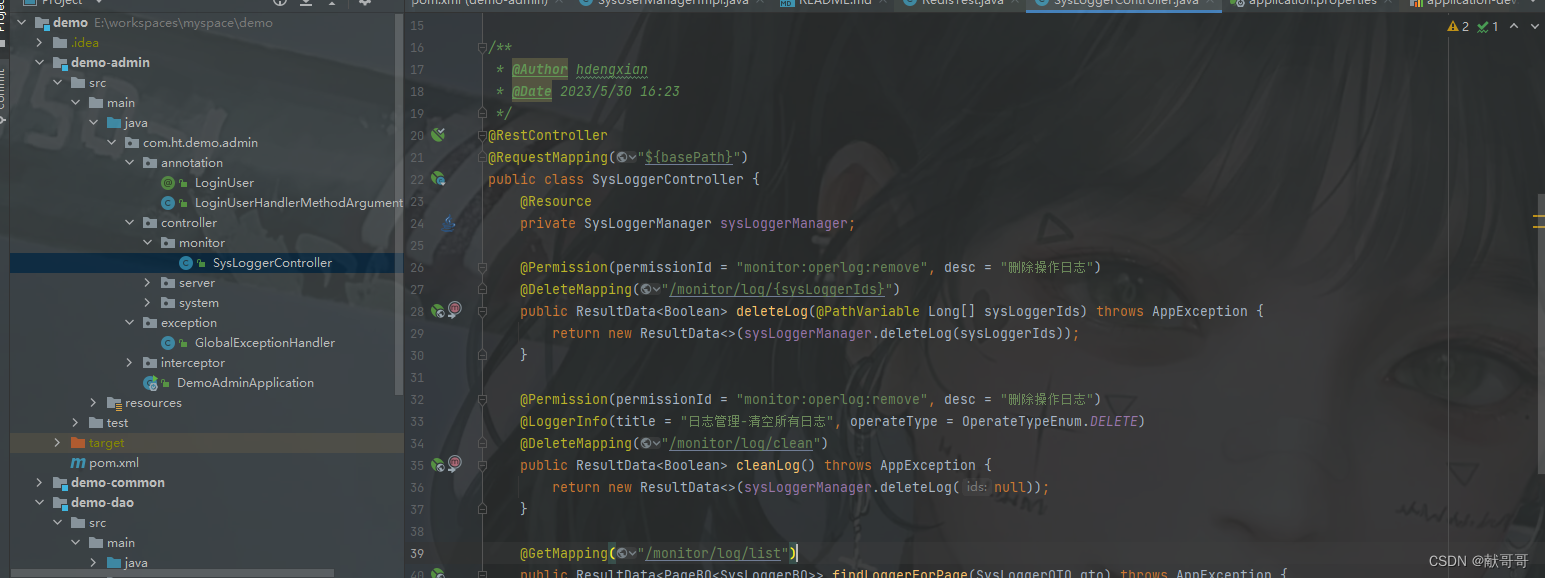Collapse the annotation package
The width and height of the screenshot is (1545, 578).
[130, 163]
